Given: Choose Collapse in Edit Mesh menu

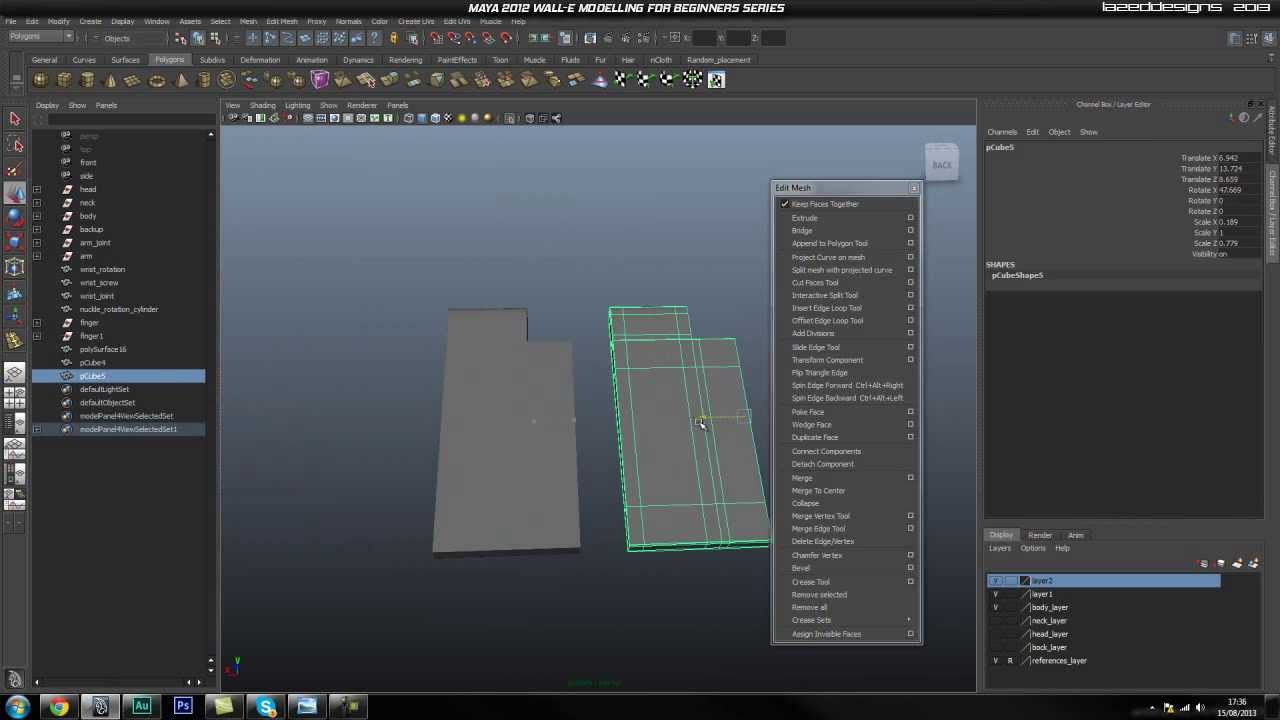Looking at the screenshot, I should tap(805, 503).
